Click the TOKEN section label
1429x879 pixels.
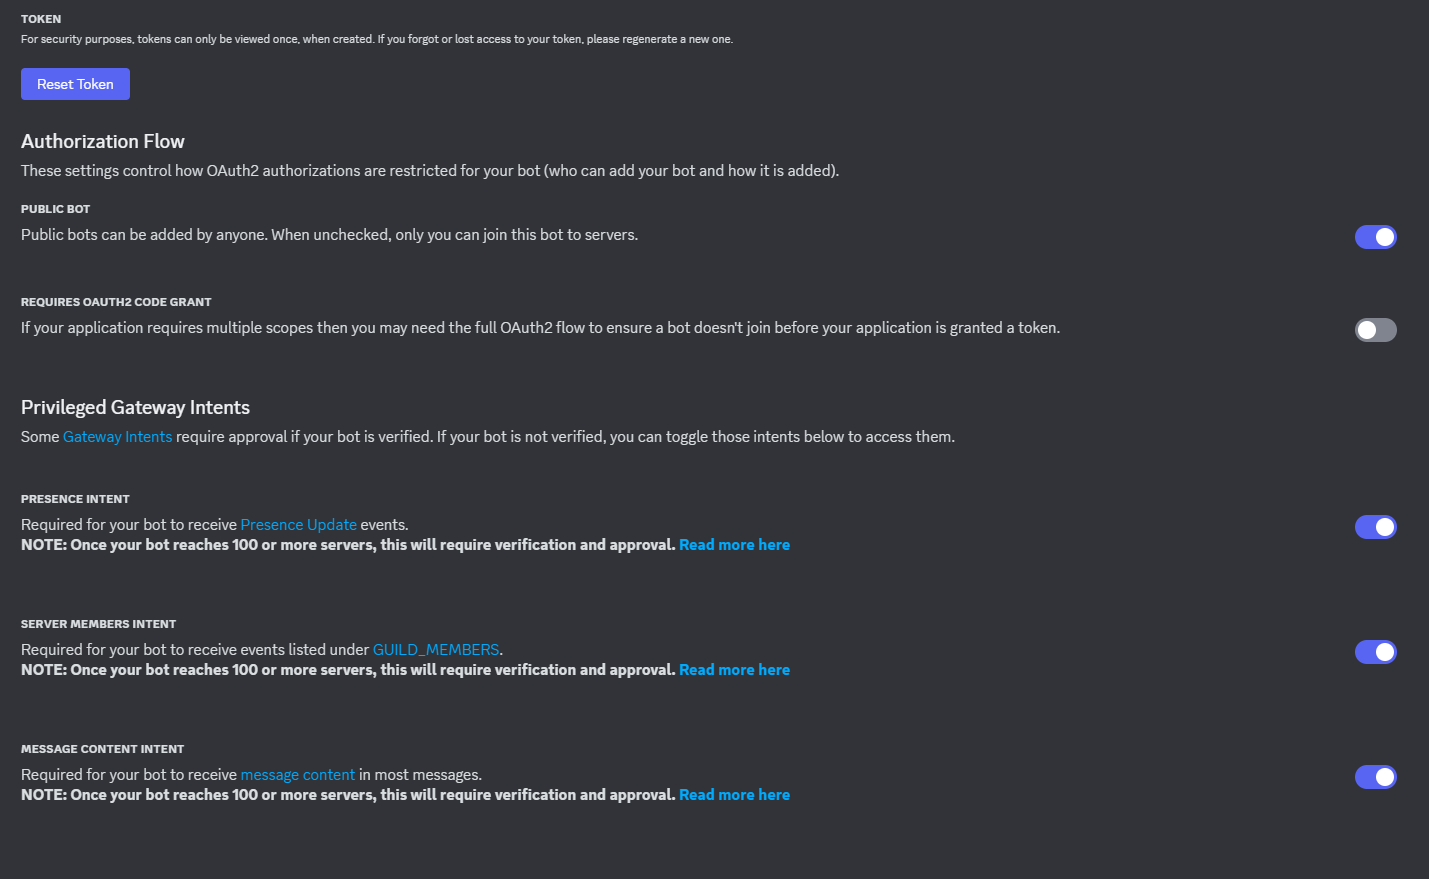coord(41,19)
